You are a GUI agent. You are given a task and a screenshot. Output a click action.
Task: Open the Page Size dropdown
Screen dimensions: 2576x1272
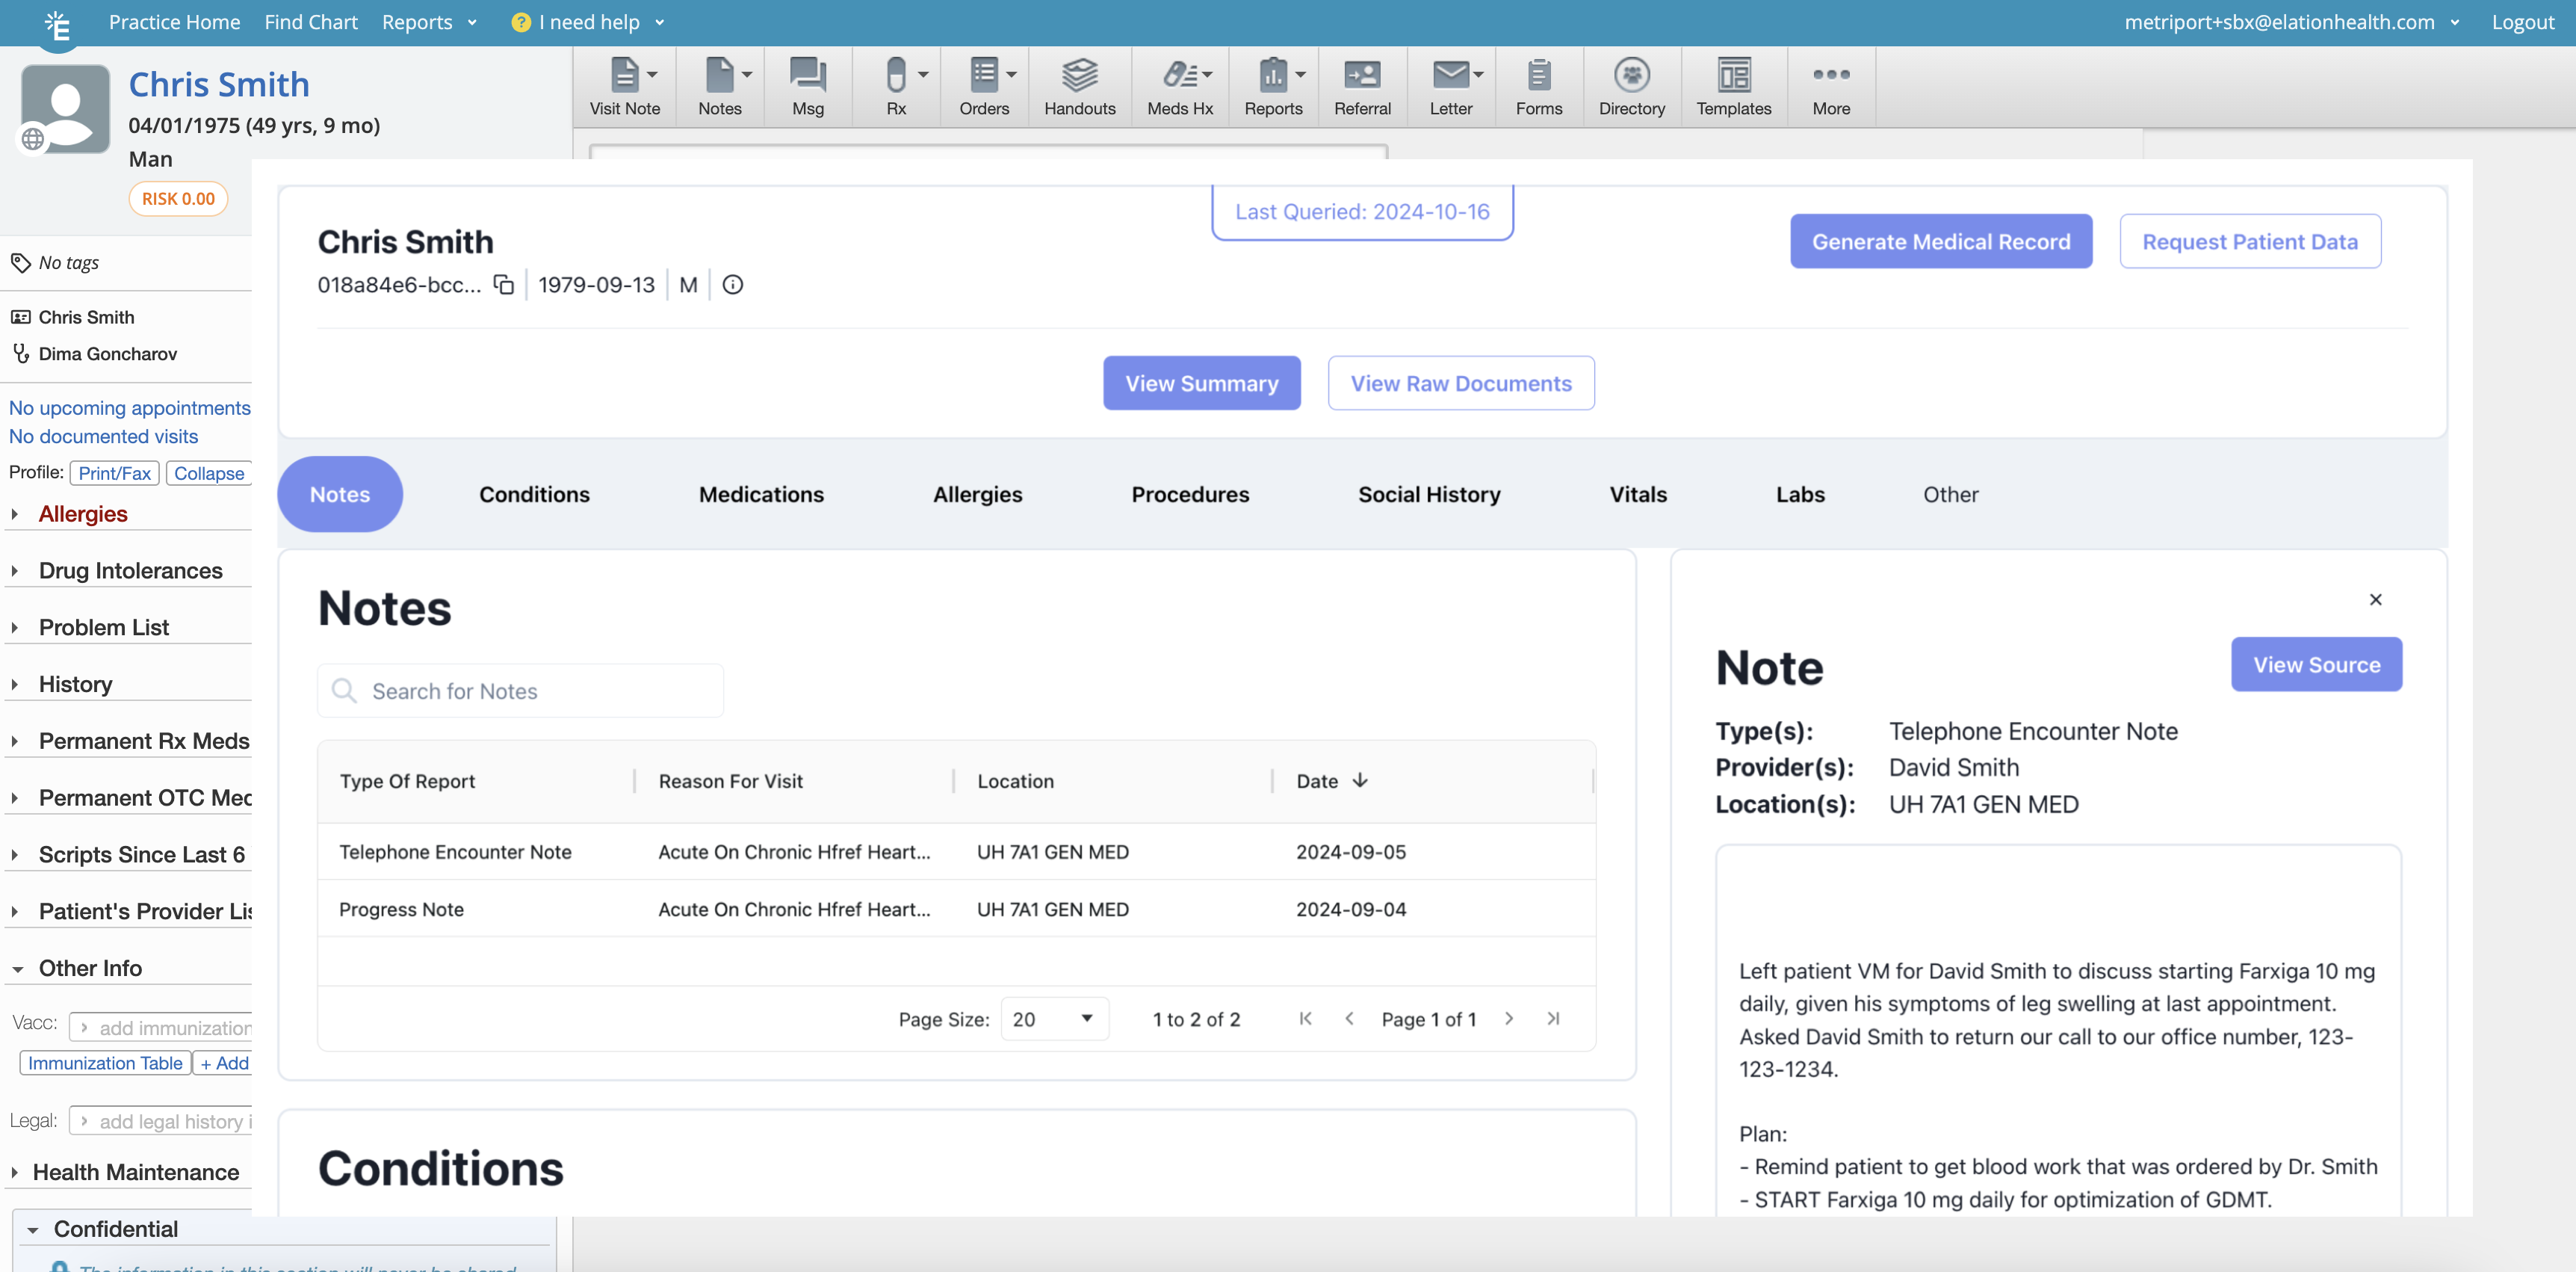pos(1054,1019)
